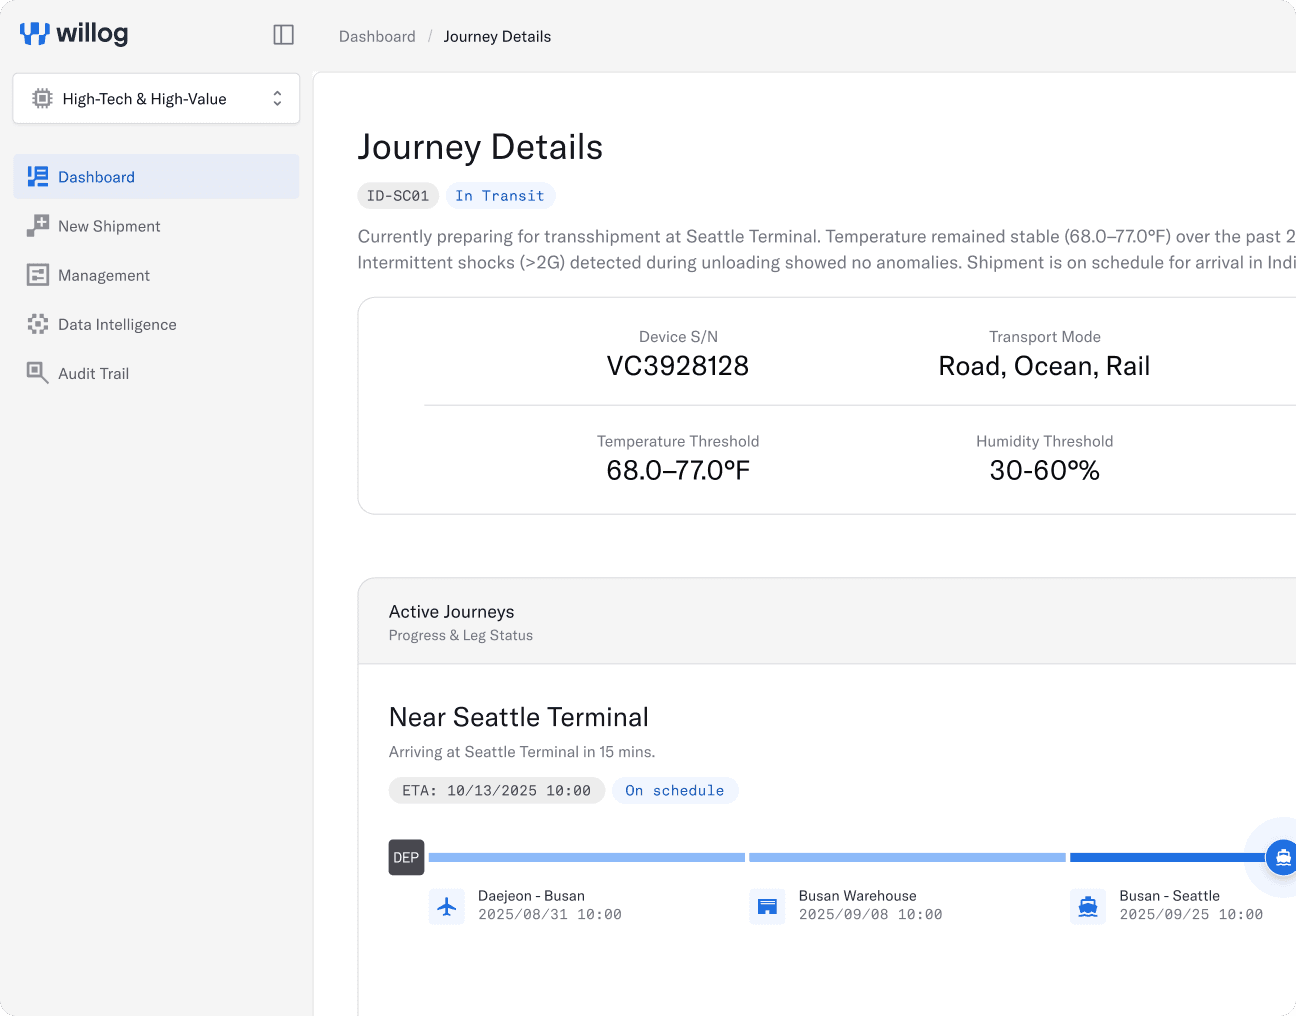1296x1016 pixels.
Task: Open the Management section
Action: pos(104,275)
